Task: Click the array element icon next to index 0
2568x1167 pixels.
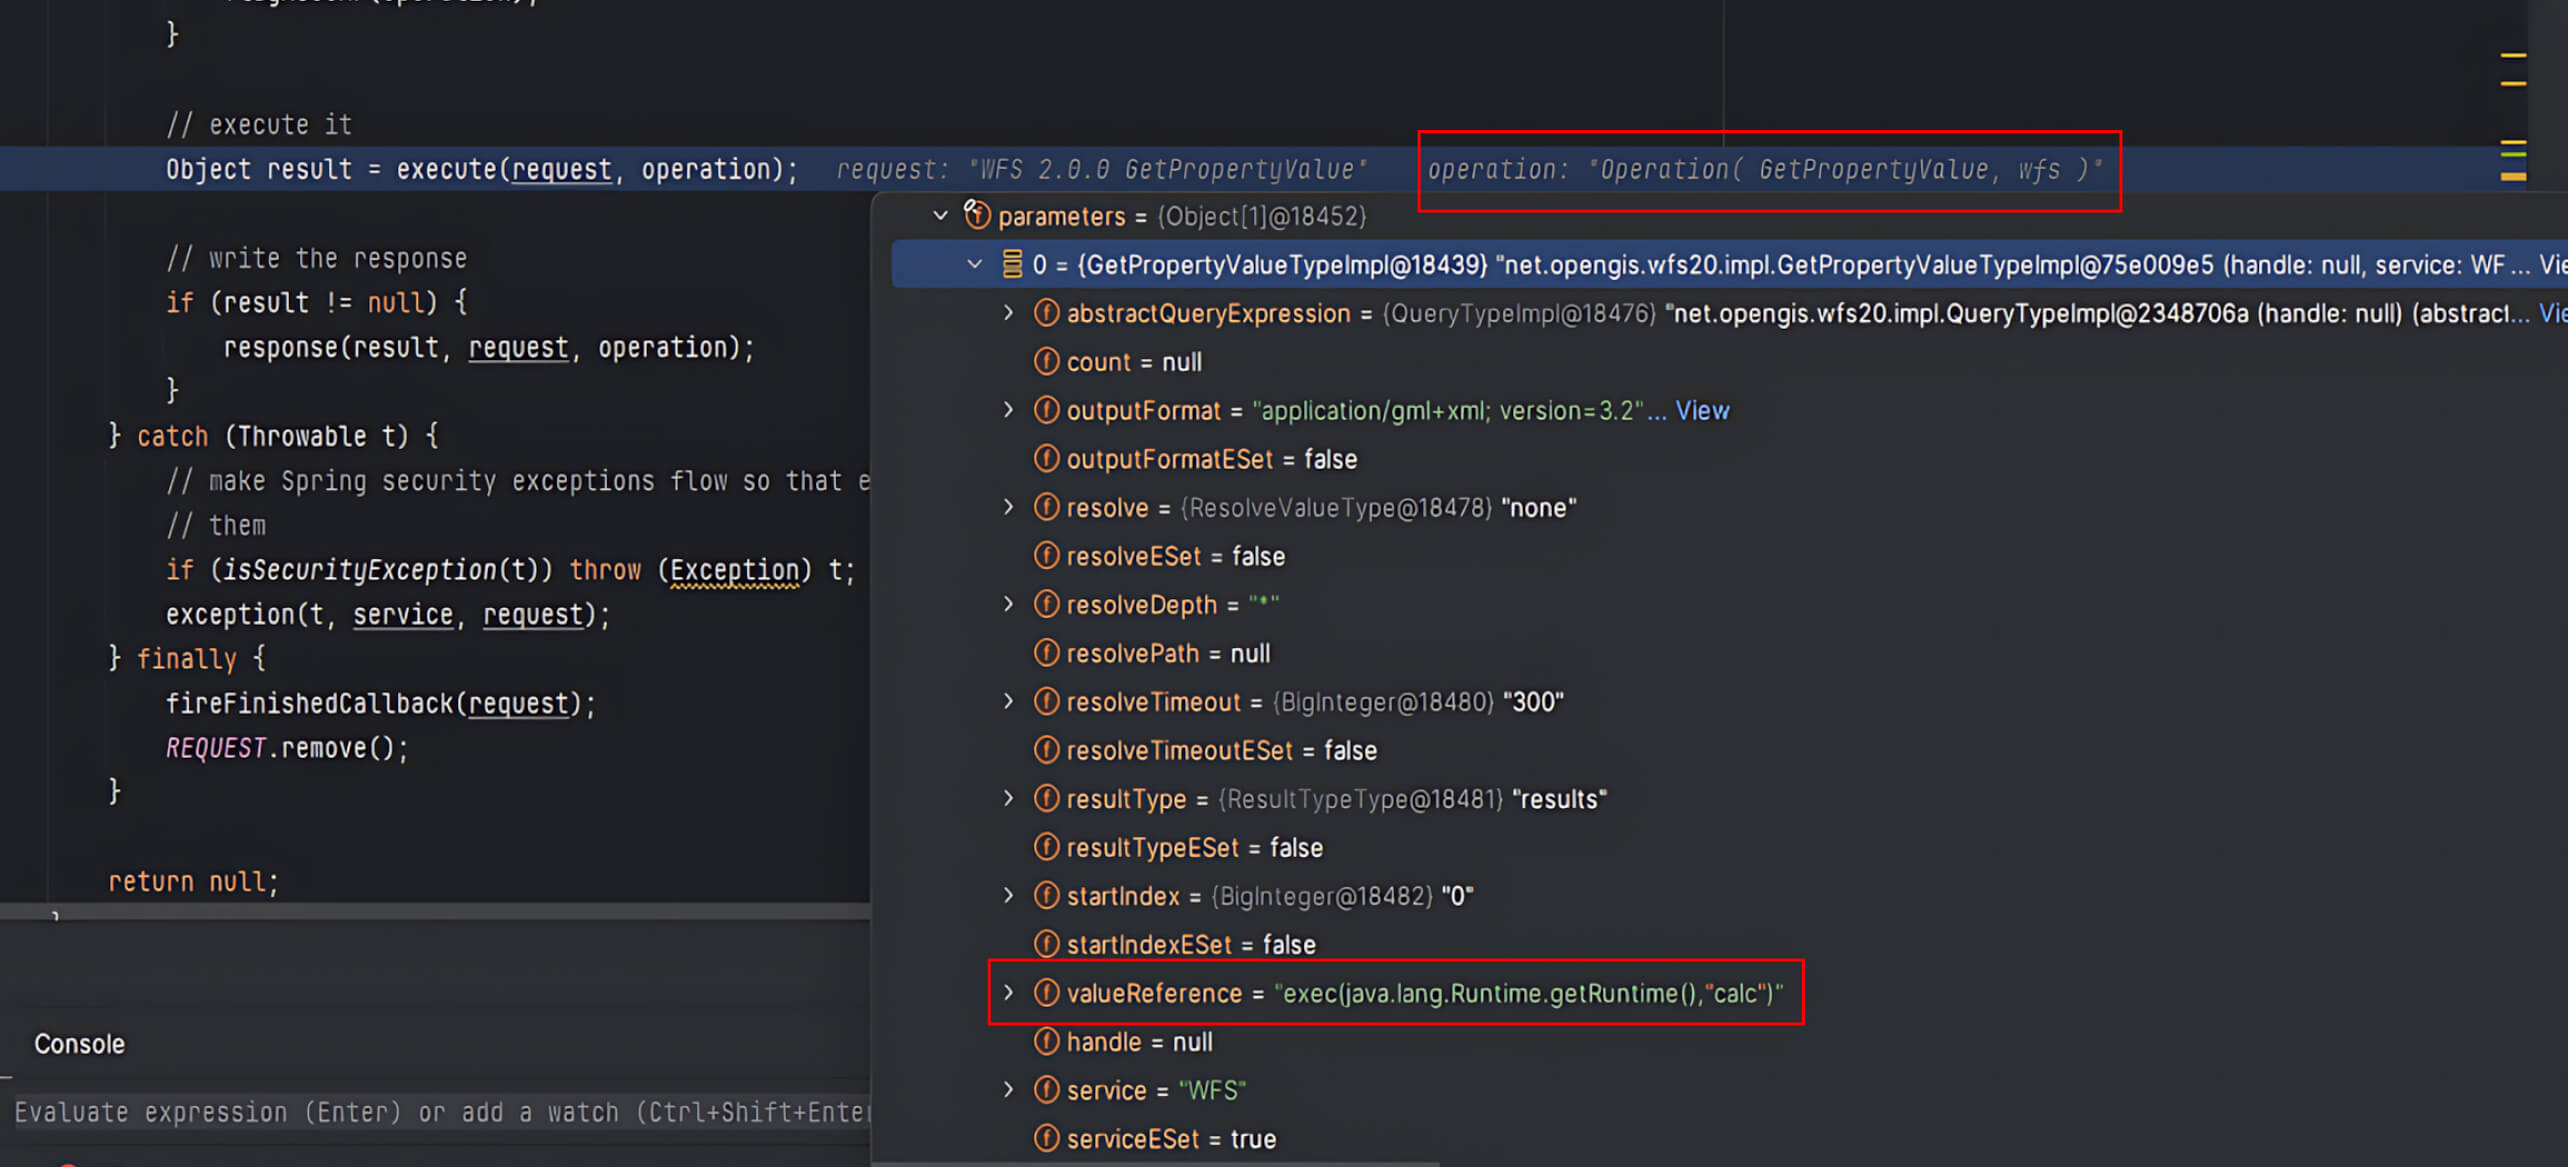Action: pyautogui.click(x=1013, y=264)
